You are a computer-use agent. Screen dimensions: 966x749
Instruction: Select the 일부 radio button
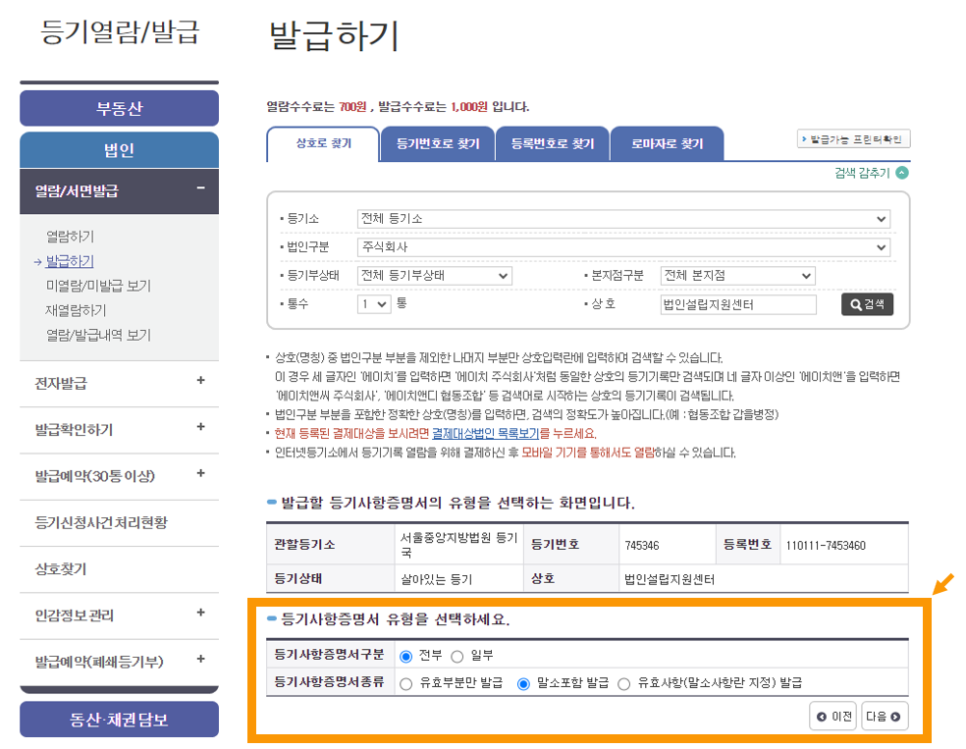tap(457, 657)
